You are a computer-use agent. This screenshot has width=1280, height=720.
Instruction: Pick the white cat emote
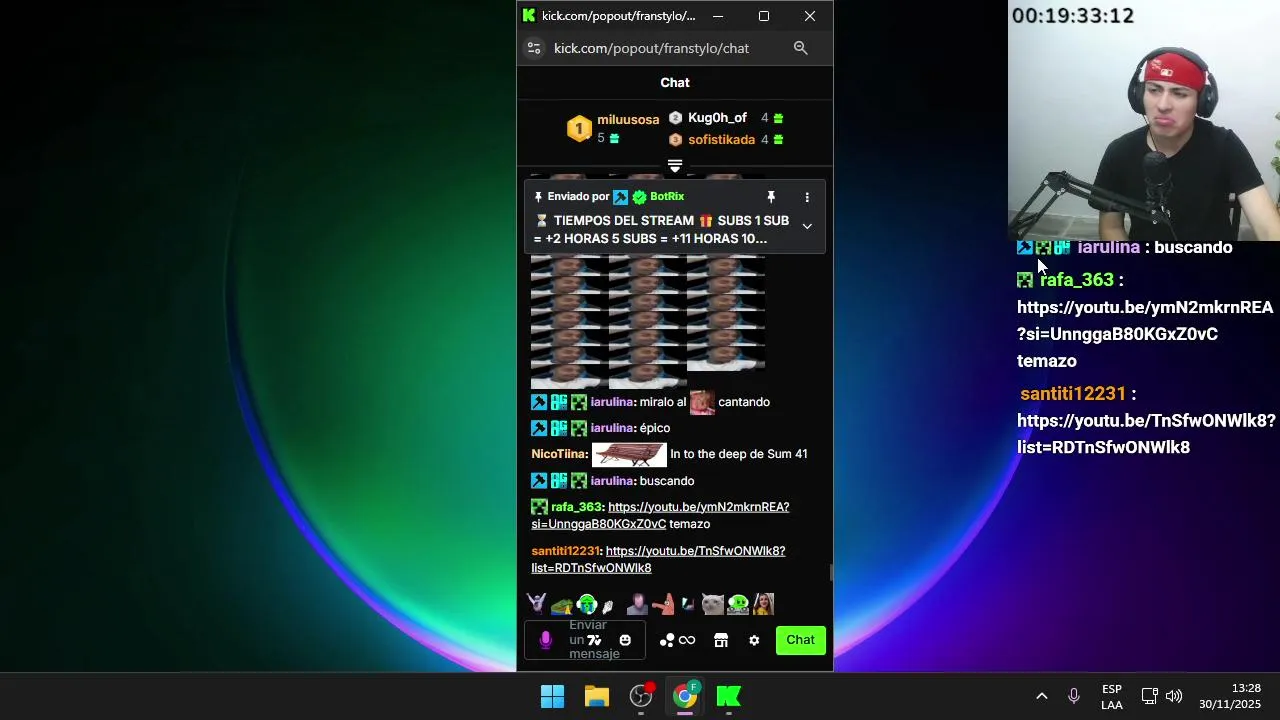tap(712, 604)
